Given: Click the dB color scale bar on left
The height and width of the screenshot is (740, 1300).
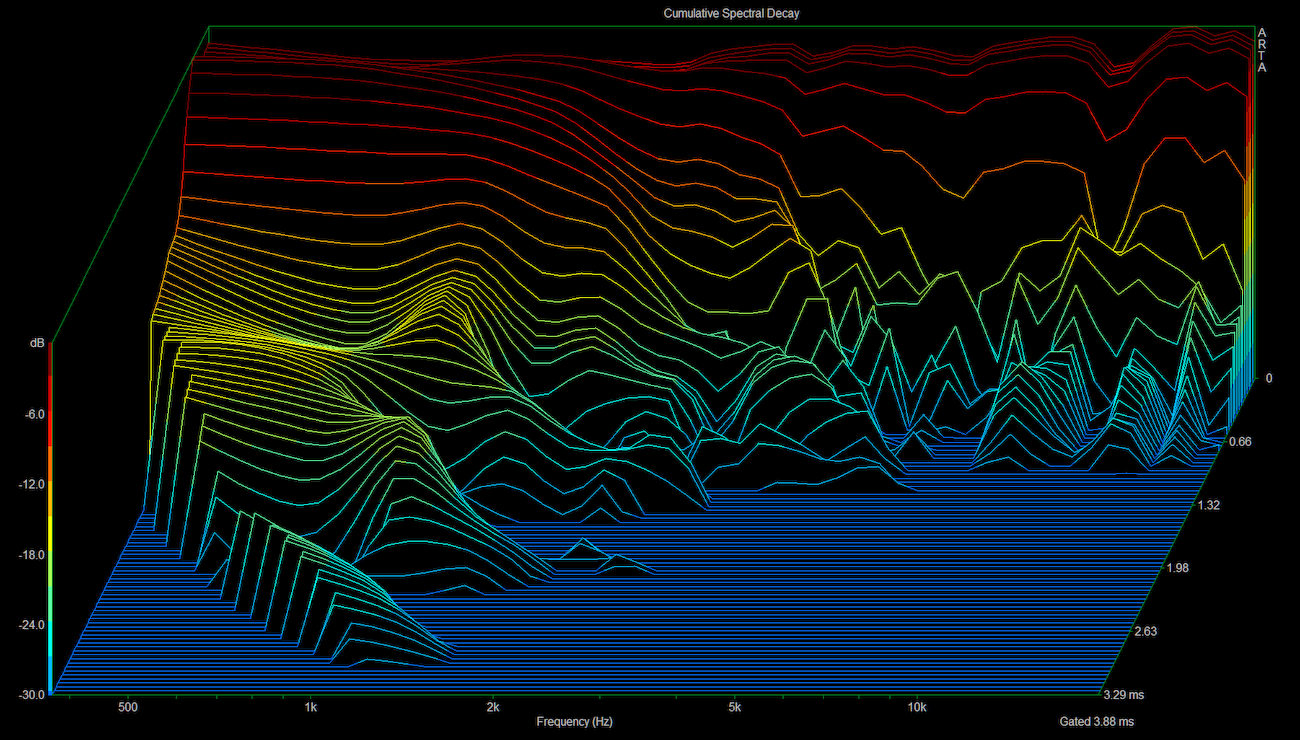Looking at the screenshot, I should click(x=50, y=520).
